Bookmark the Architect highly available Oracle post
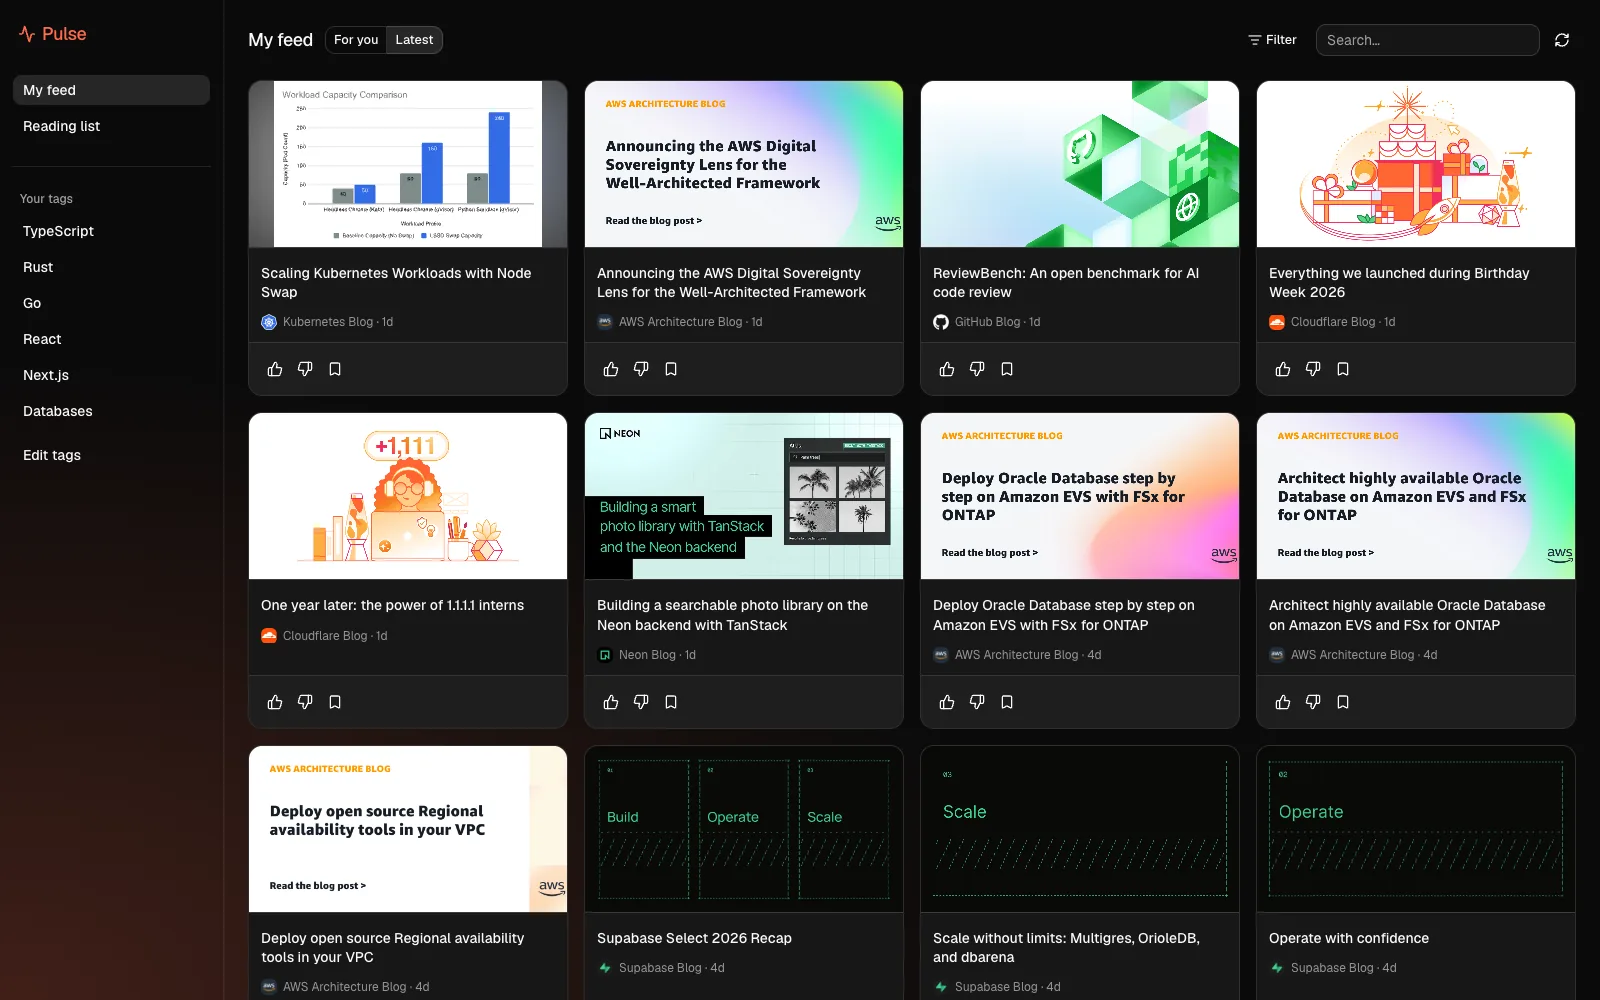Screen dimensions: 1600x1000 1343,702
